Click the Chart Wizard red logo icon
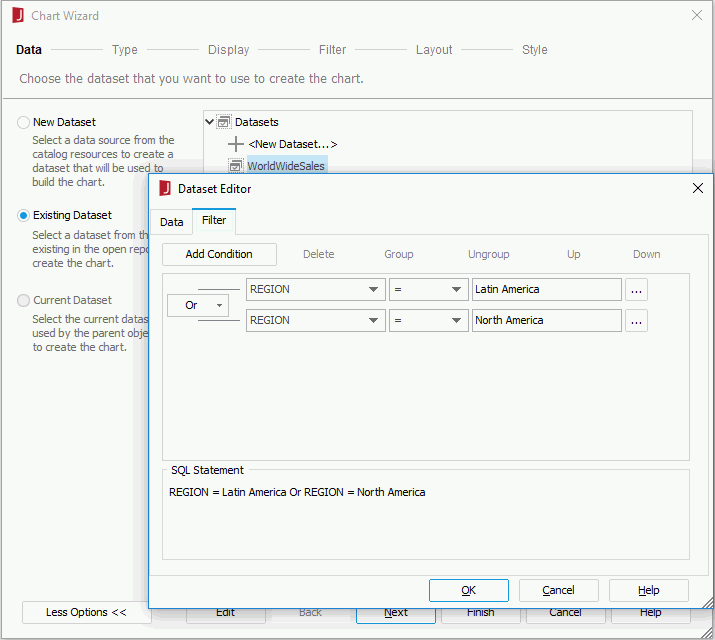The height and width of the screenshot is (640, 715). (18, 15)
